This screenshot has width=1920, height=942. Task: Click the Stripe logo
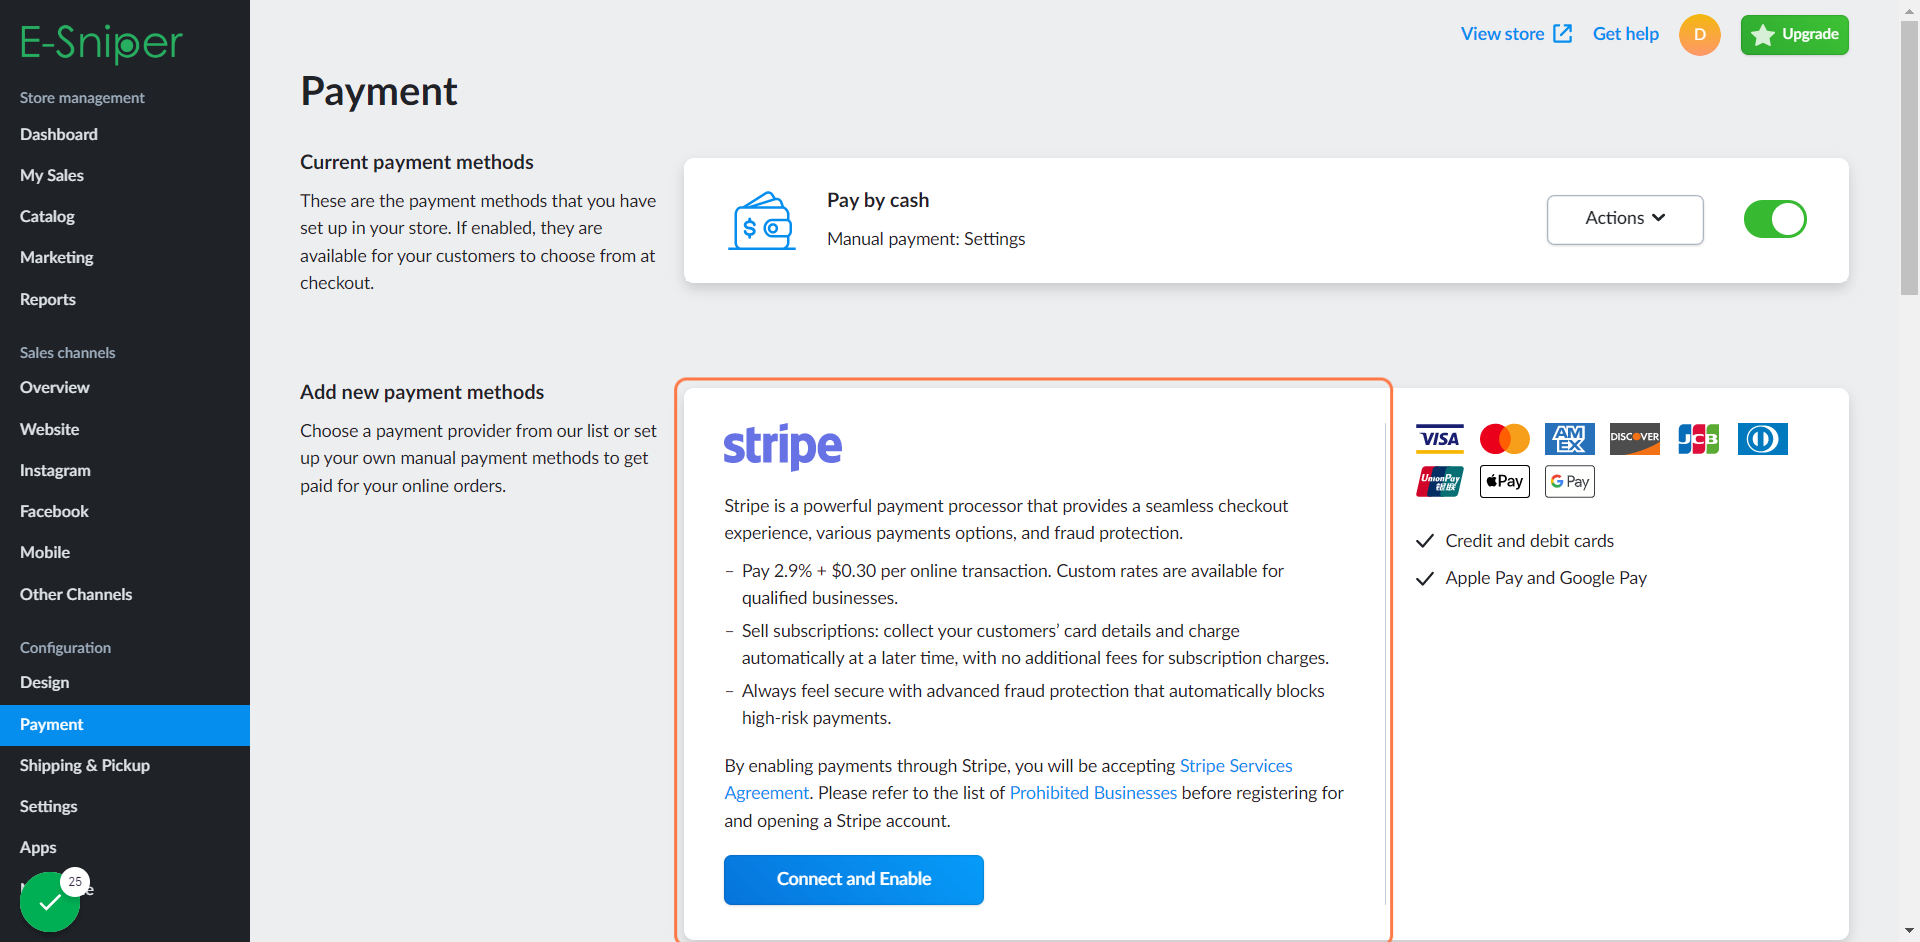(783, 446)
